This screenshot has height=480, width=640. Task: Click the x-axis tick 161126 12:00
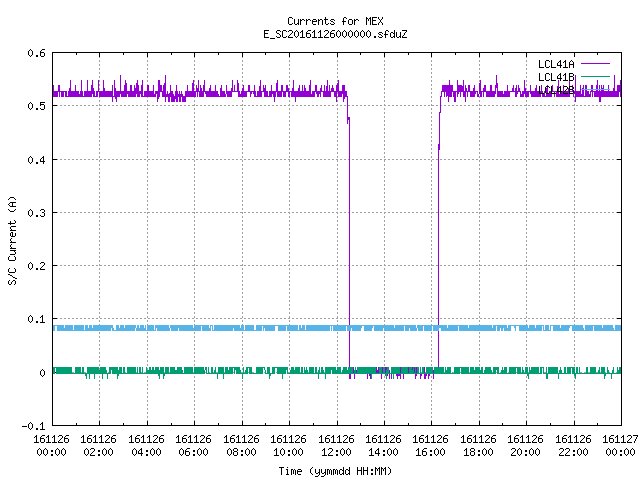(336, 446)
